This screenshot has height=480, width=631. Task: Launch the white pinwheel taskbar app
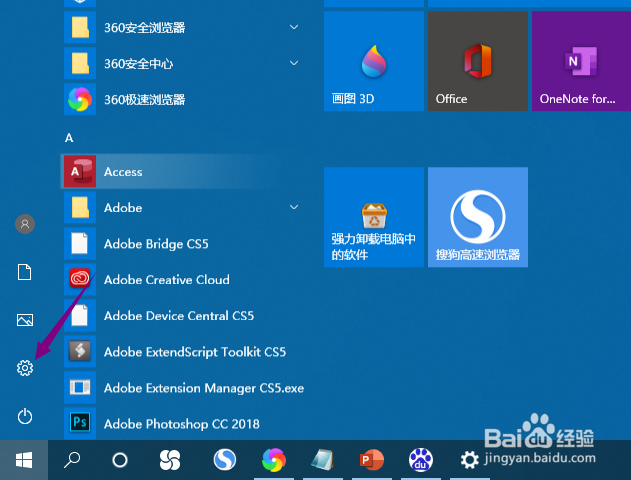point(169,460)
